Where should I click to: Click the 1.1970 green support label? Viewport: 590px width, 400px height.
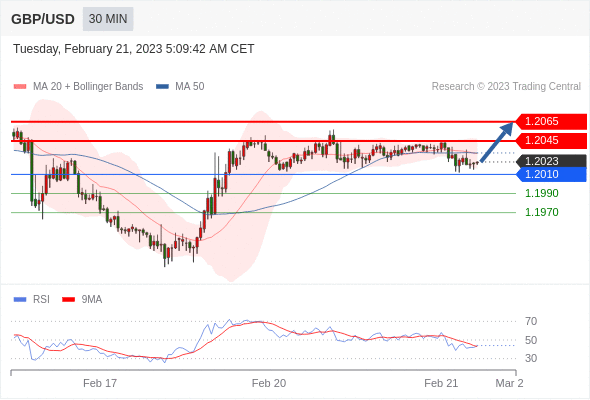[x=542, y=212]
